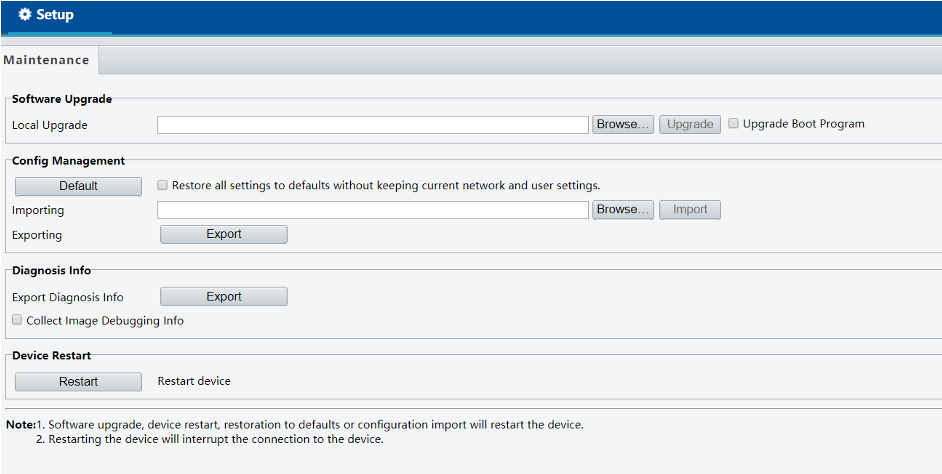
Task: Open the Maintenance tab
Action: pos(46,60)
